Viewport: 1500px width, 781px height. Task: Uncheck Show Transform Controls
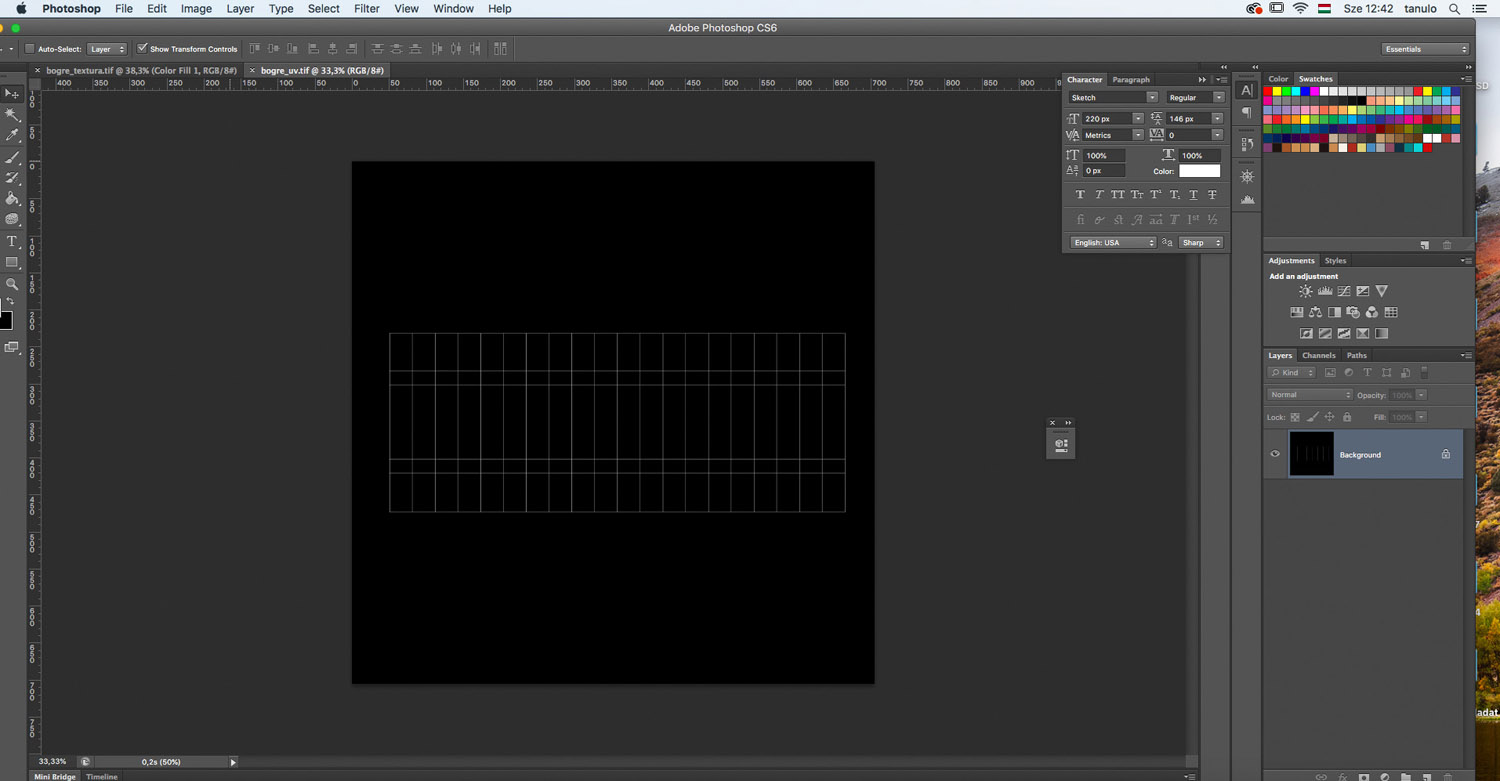point(142,49)
